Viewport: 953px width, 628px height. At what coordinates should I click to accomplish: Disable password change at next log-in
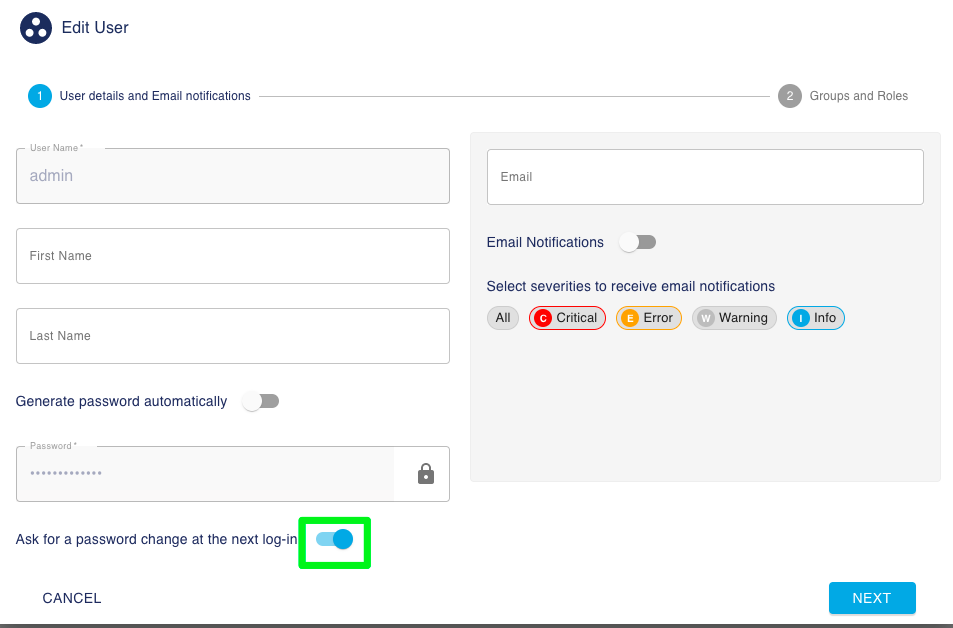(x=334, y=540)
